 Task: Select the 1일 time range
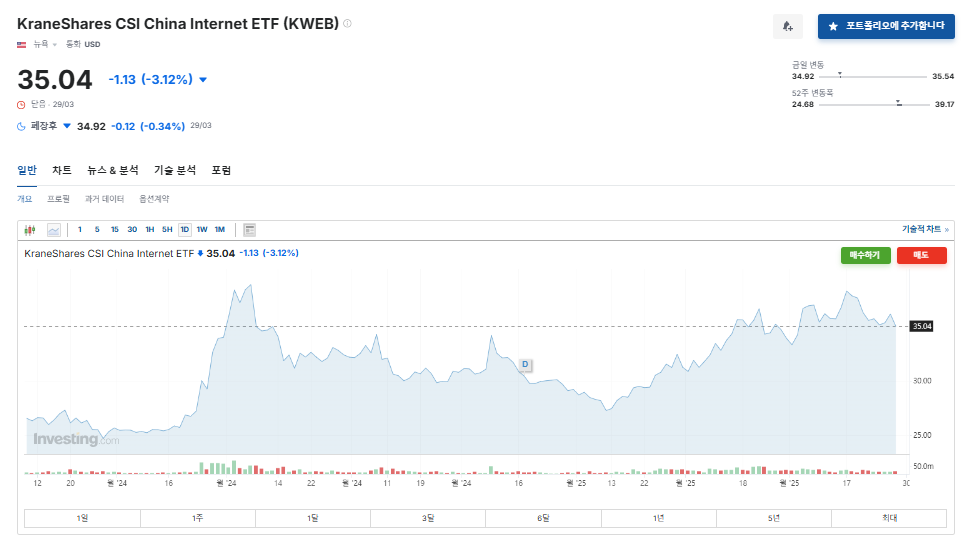(x=82, y=518)
